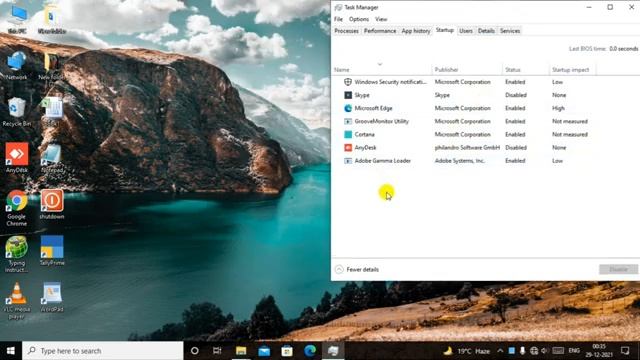Viewport: 640px width, 360px height.
Task: Select the AnyDesk desktop shortcut
Action: point(17,158)
